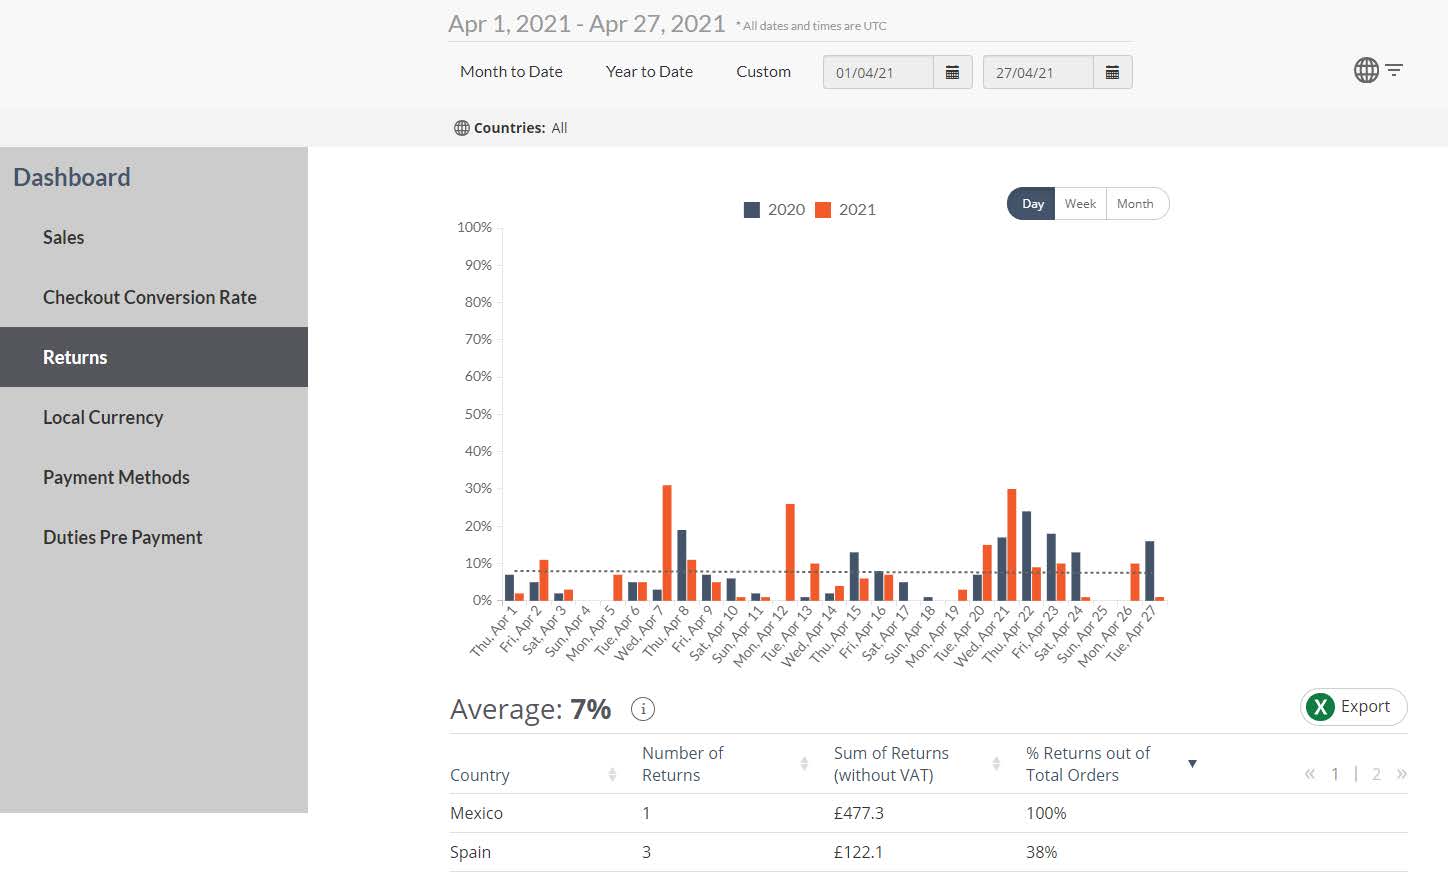The width and height of the screenshot is (1448, 876).
Task: Select Month to Date range
Action: 511,72
